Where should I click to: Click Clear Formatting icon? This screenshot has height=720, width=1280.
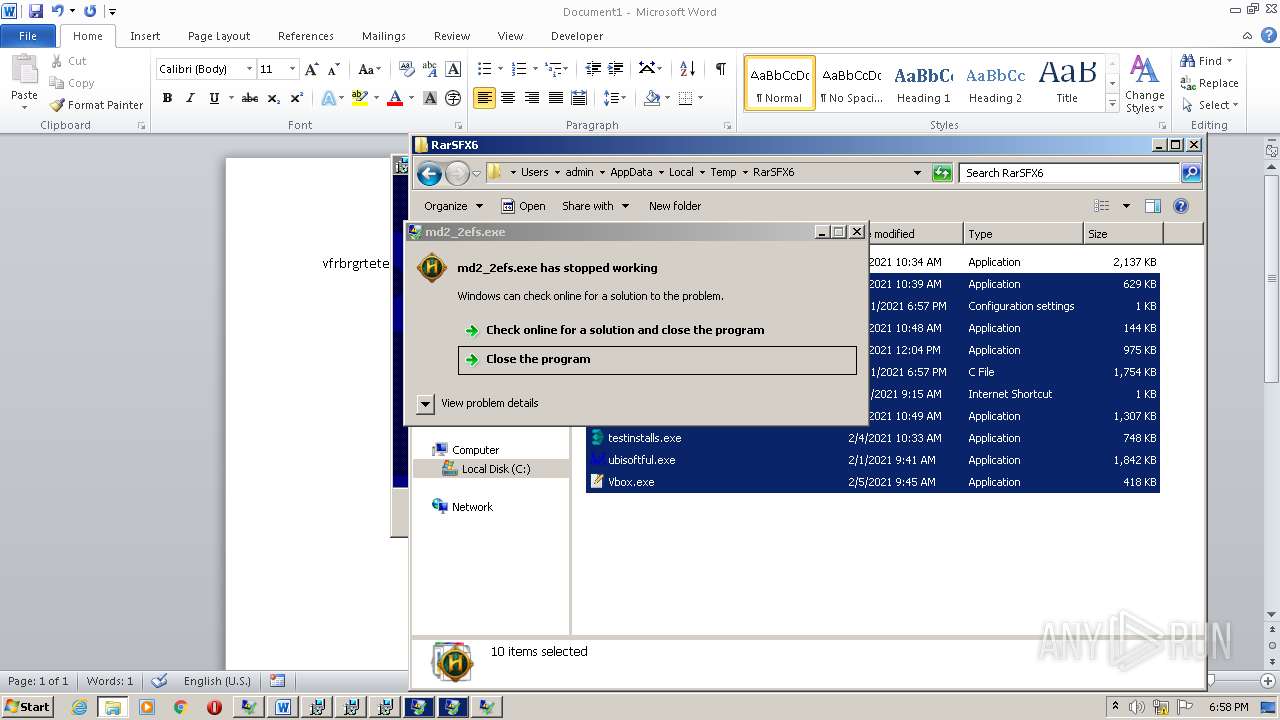coord(406,69)
